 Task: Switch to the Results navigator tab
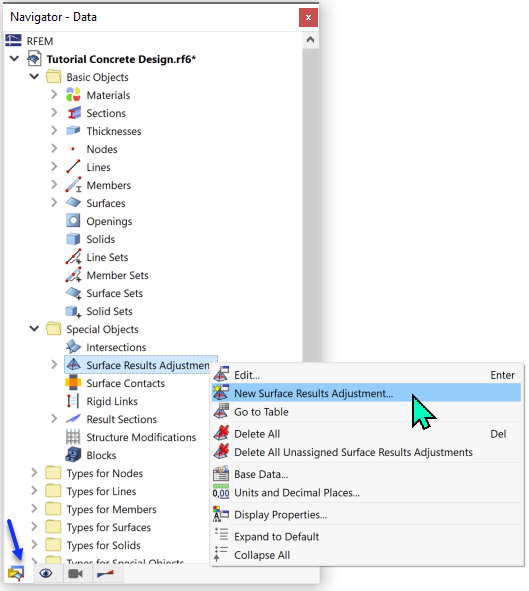point(105,573)
